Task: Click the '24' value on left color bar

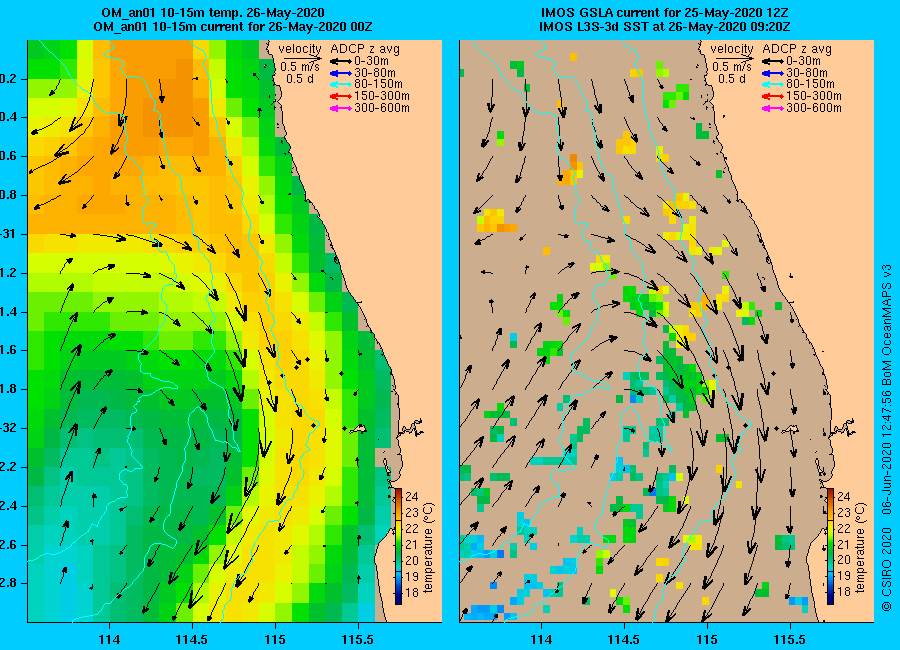Action: (412, 497)
